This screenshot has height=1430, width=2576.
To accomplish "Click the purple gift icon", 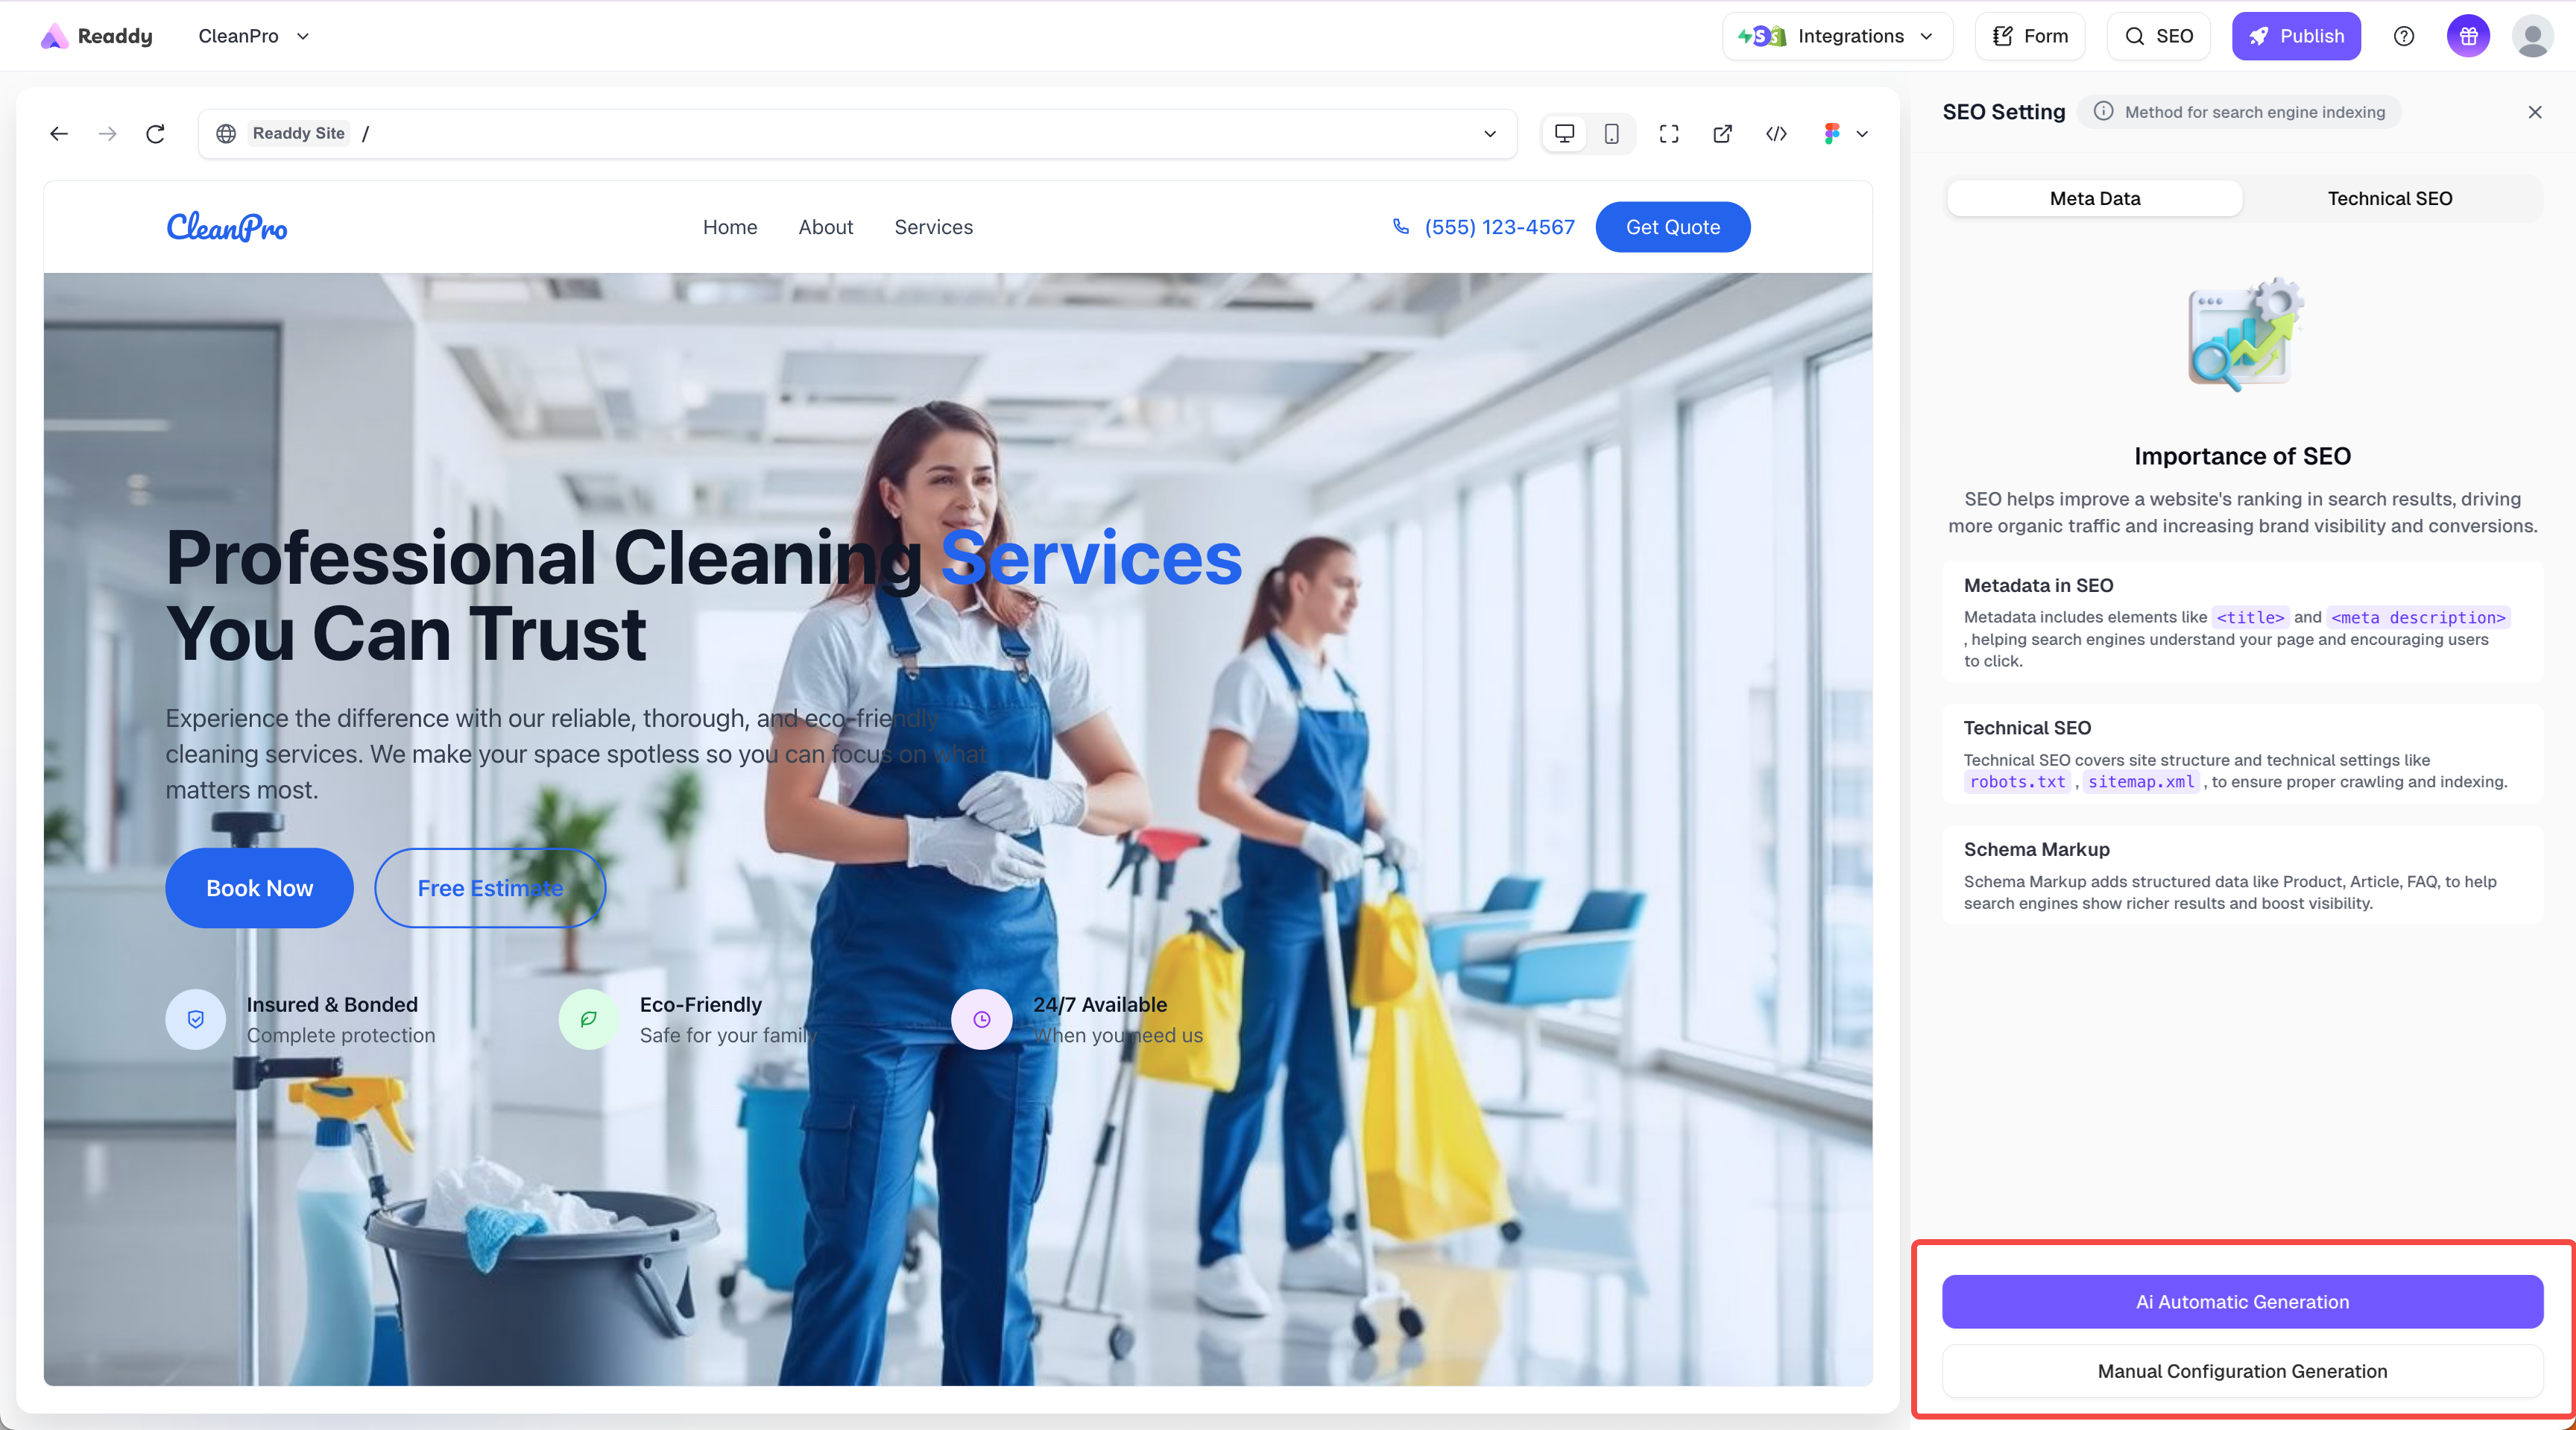I will (x=2468, y=36).
